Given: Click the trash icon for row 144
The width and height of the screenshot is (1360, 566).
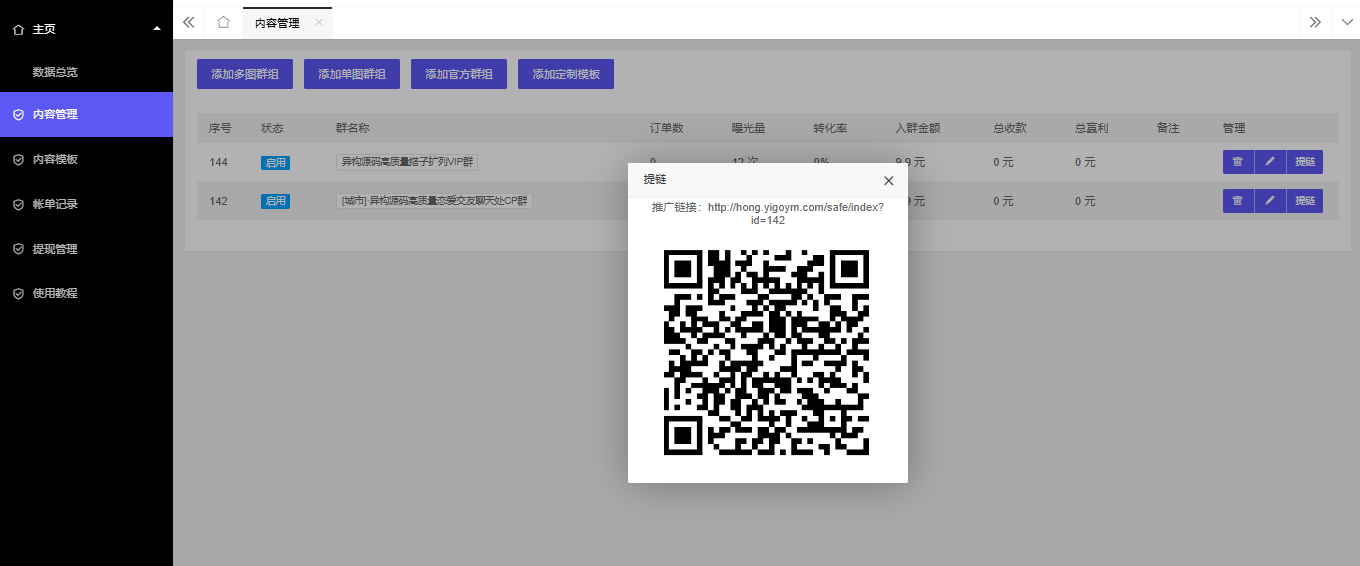Looking at the screenshot, I should [1237, 162].
